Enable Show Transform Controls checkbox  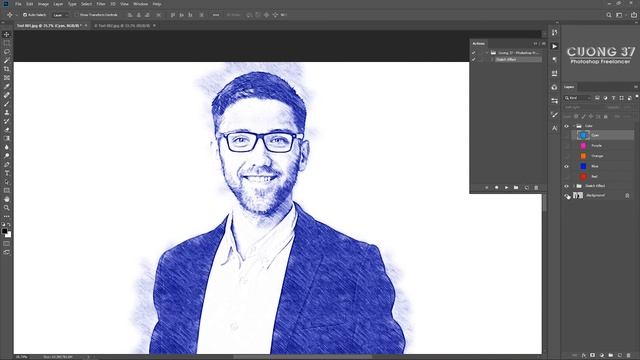[x=77, y=15]
